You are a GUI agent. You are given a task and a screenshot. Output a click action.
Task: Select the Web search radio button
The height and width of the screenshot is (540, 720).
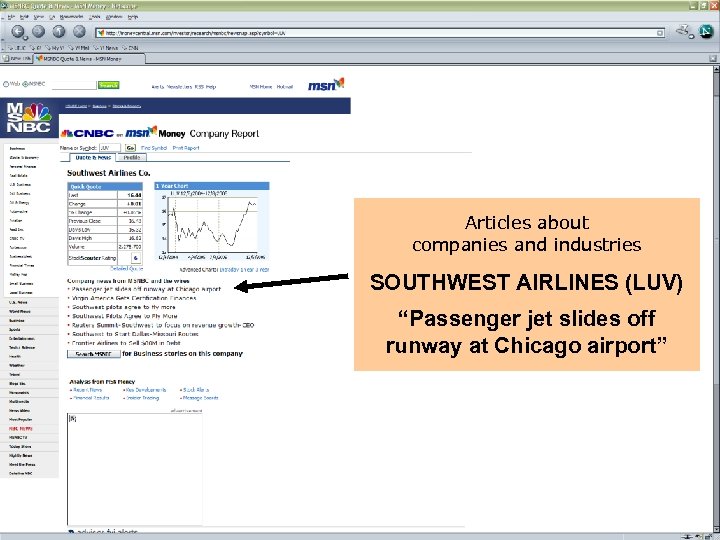point(6,84)
